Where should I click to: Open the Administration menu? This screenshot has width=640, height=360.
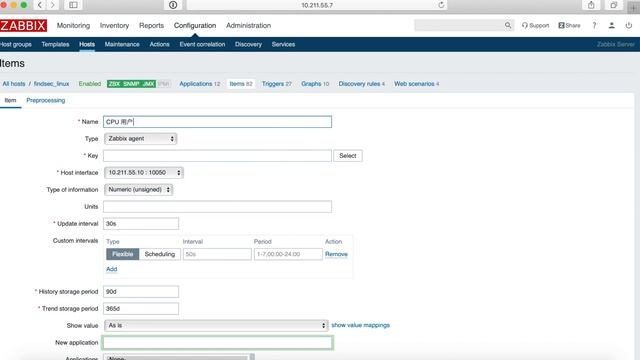(249, 25)
